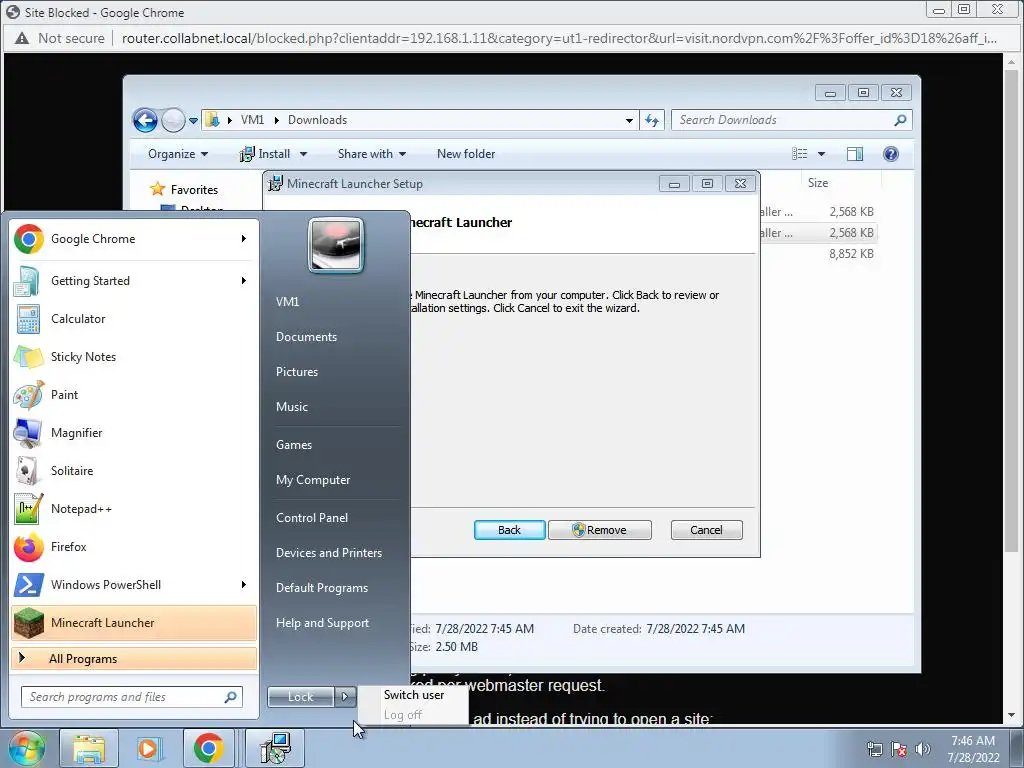Show All Programs list
This screenshot has height=768, width=1024.
[134, 658]
